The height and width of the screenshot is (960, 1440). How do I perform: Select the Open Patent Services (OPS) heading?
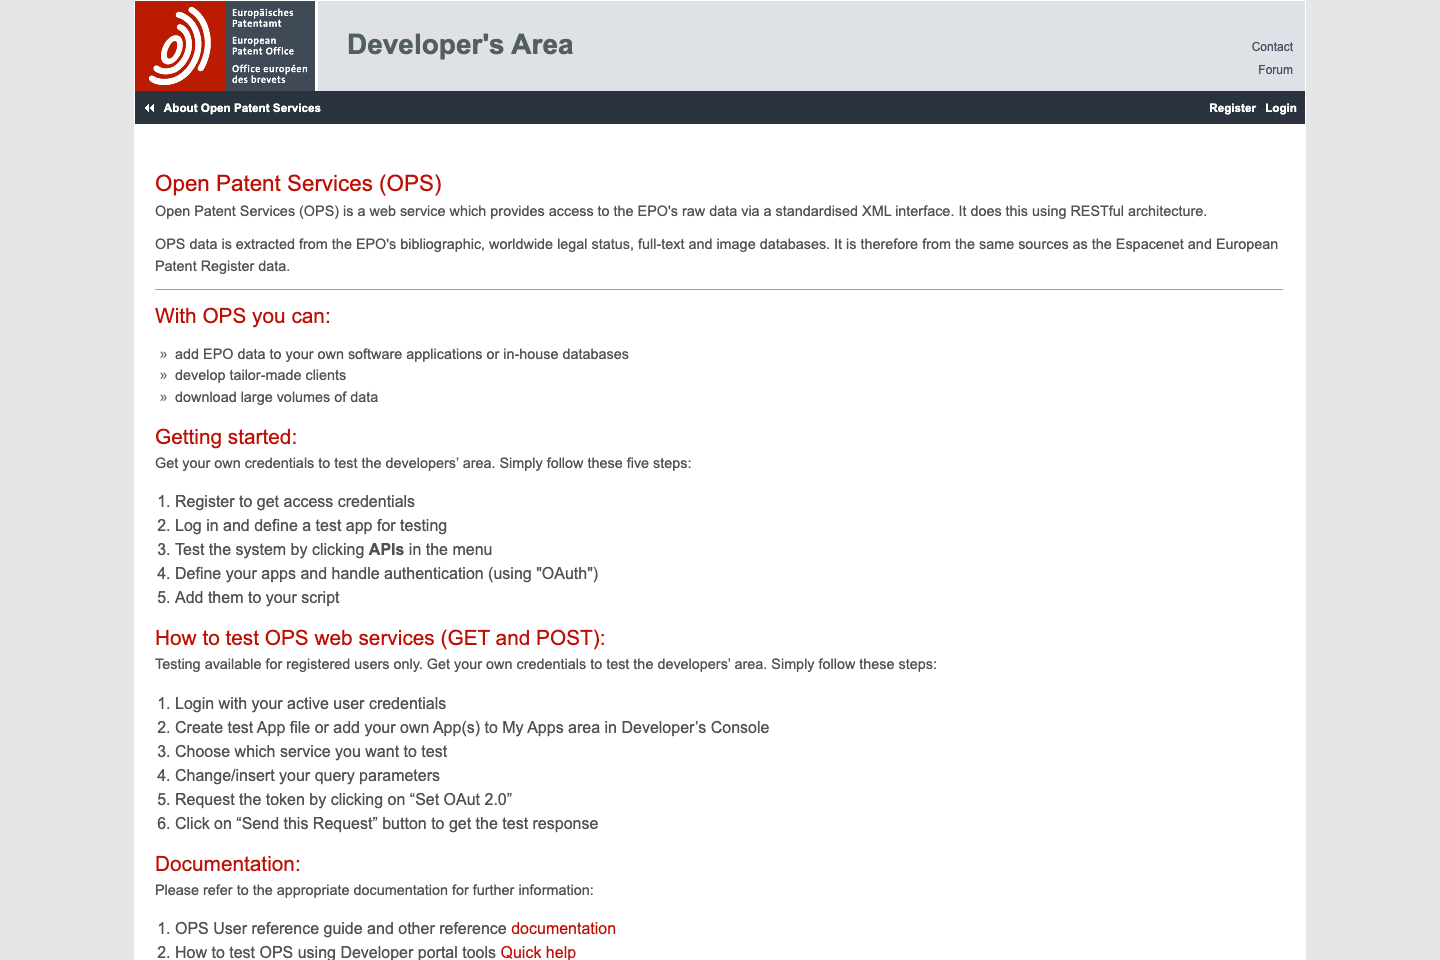tap(298, 183)
